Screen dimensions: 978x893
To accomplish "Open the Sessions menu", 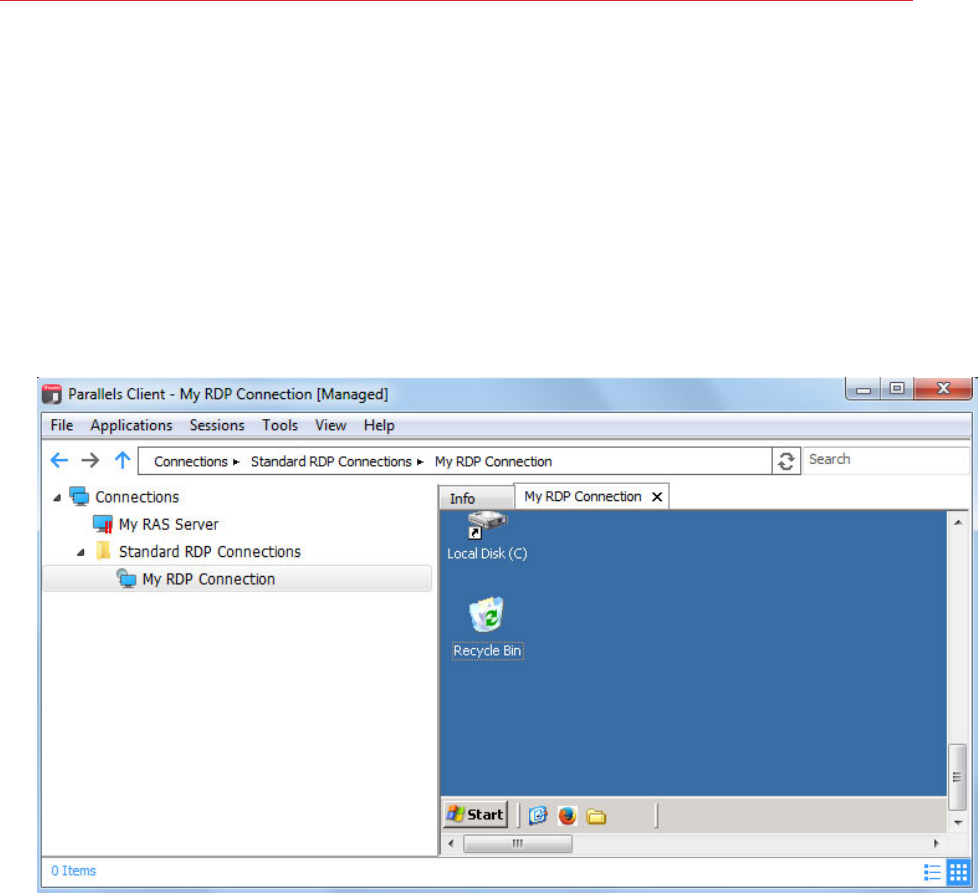I will coord(217,425).
